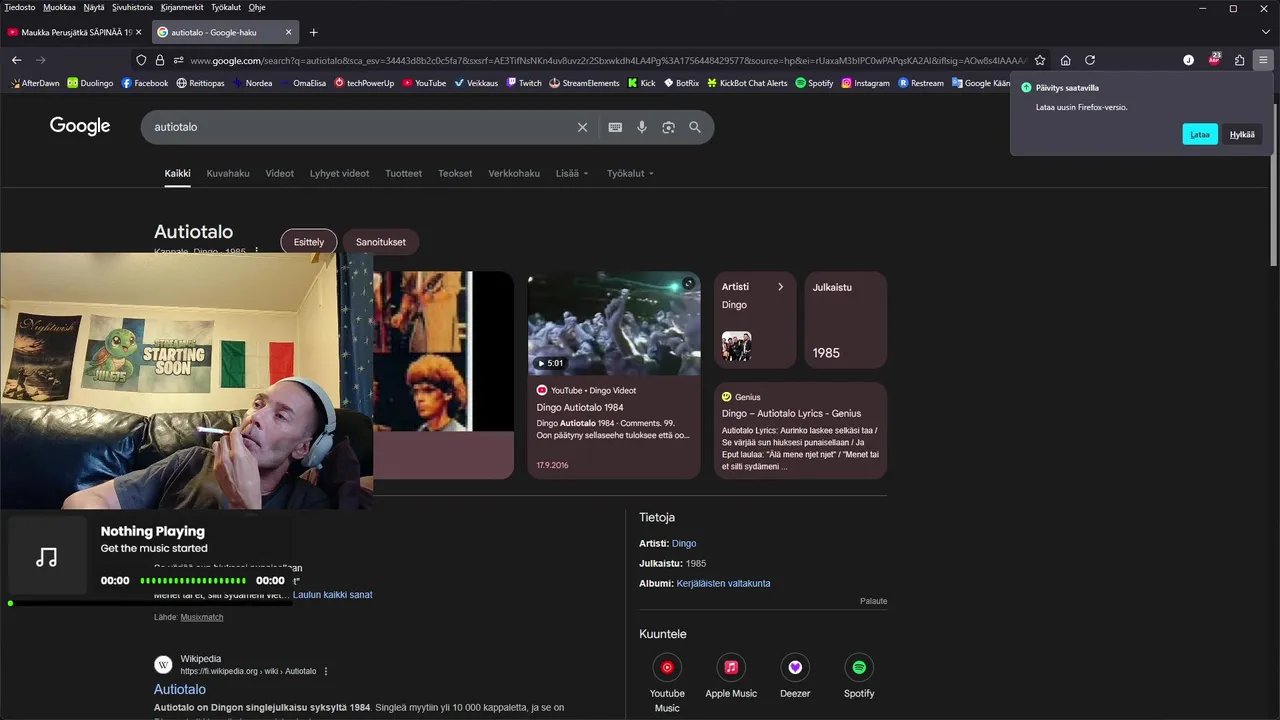Open the Spotify listen option
Screen dimensions: 1280x720
pyautogui.click(x=859, y=676)
